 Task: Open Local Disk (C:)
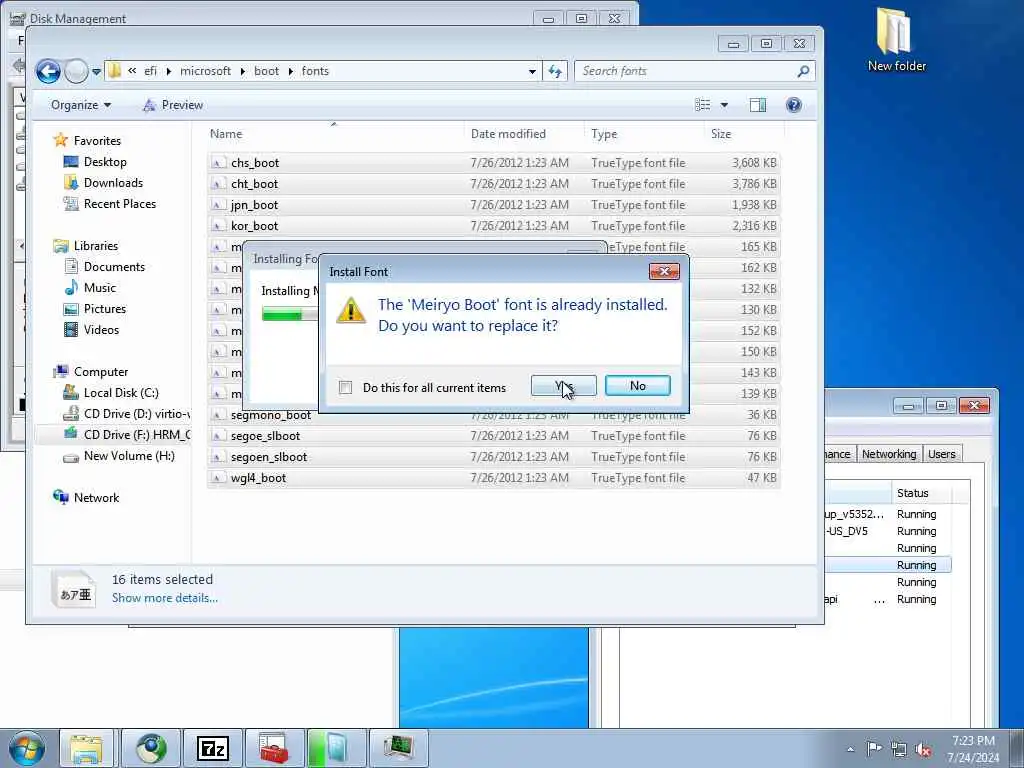pos(121,392)
